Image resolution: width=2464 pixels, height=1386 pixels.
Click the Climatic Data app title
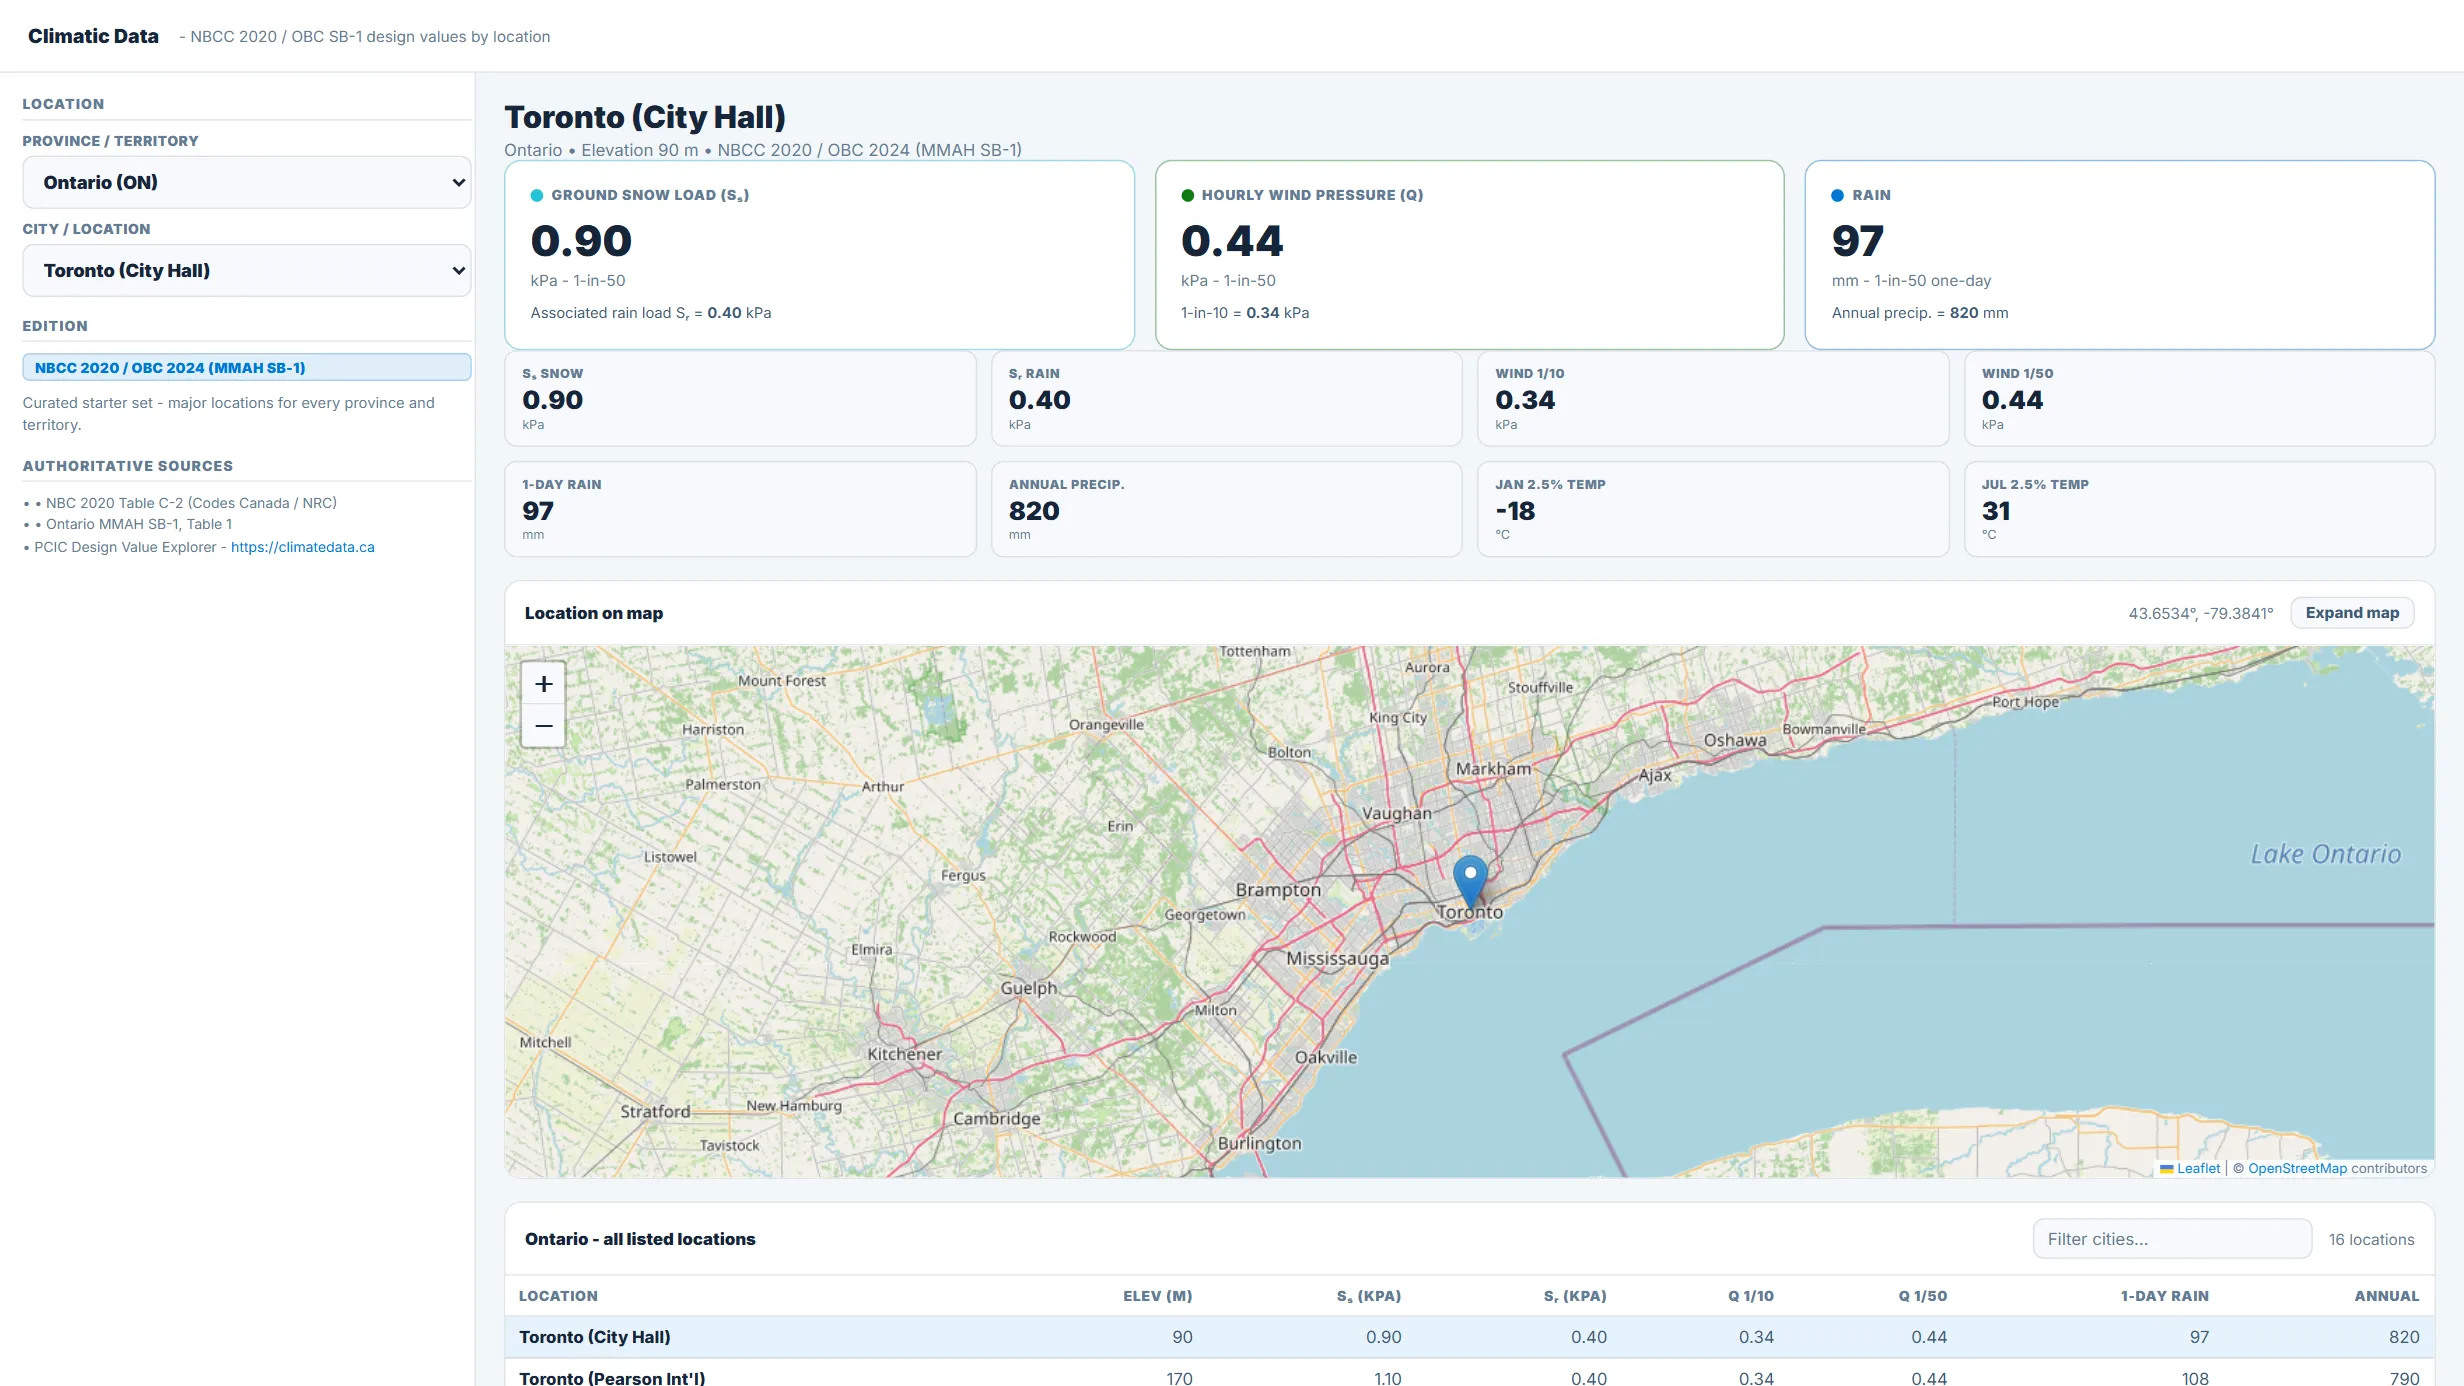click(x=93, y=36)
